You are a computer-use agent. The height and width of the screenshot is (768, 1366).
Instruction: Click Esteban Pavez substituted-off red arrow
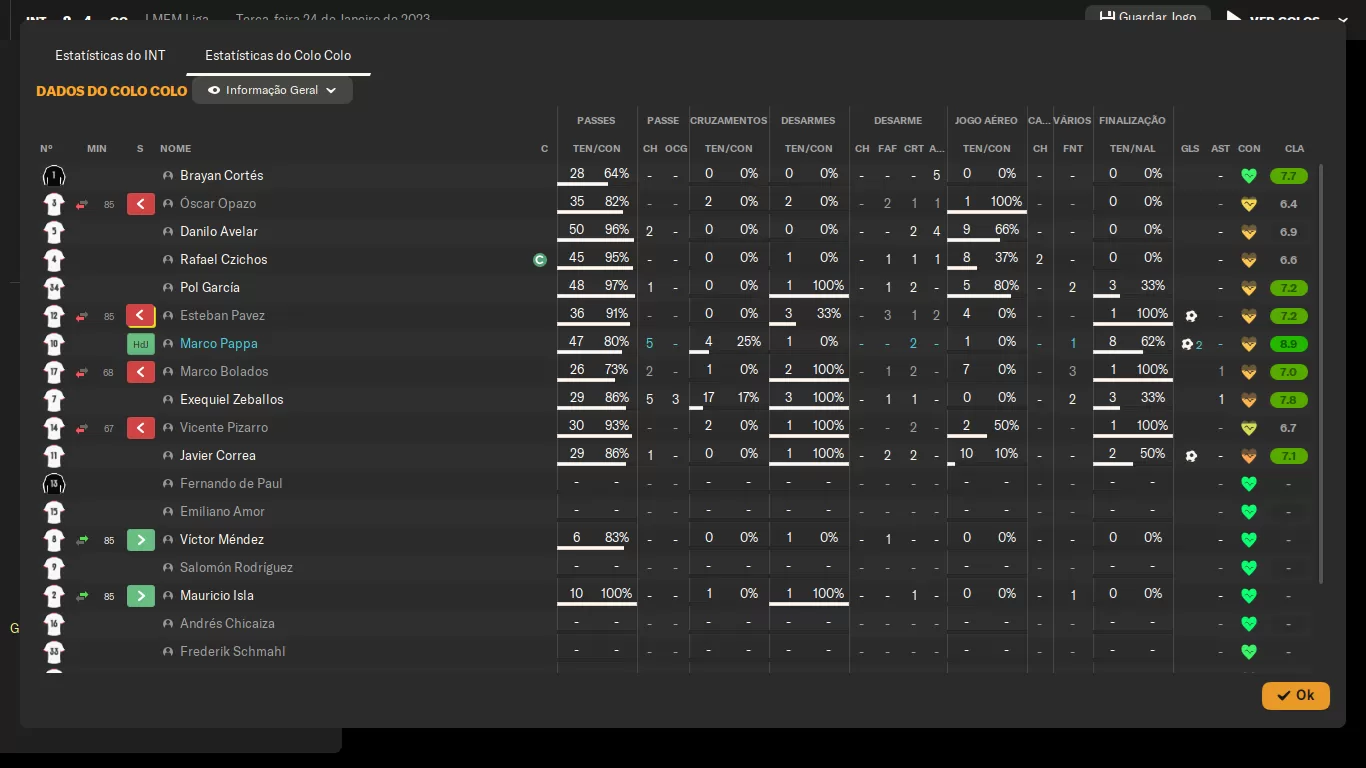click(141, 316)
